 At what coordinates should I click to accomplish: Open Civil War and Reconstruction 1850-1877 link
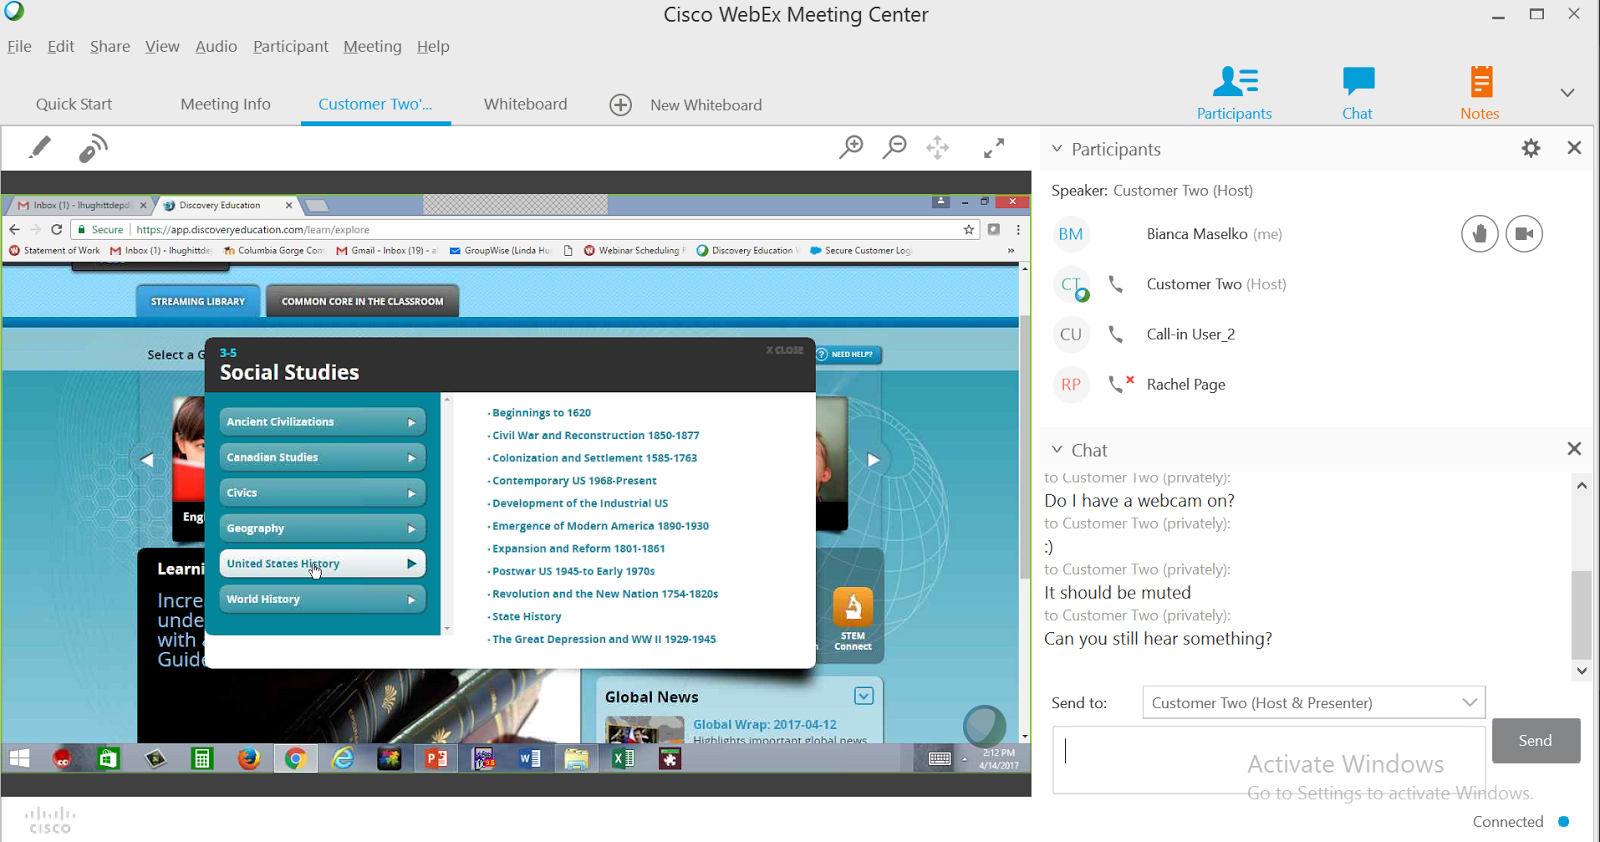(x=595, y=436)
